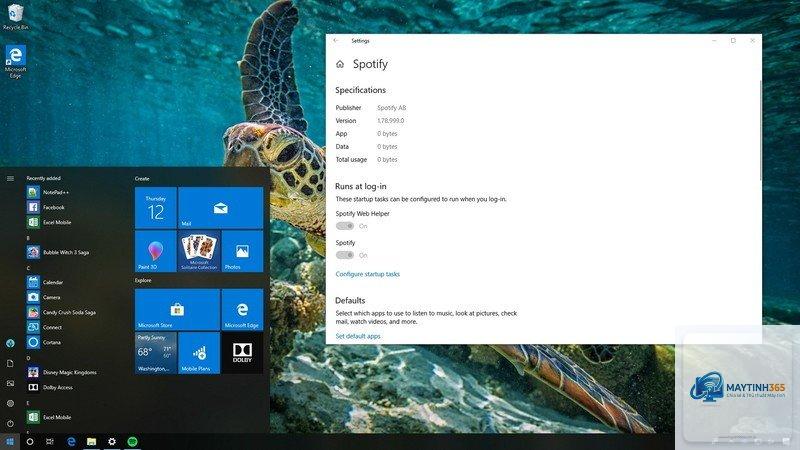This screenshot has width=800, height=450.
Task: Open the Mobile Plans tile
Action: [199, 353]
